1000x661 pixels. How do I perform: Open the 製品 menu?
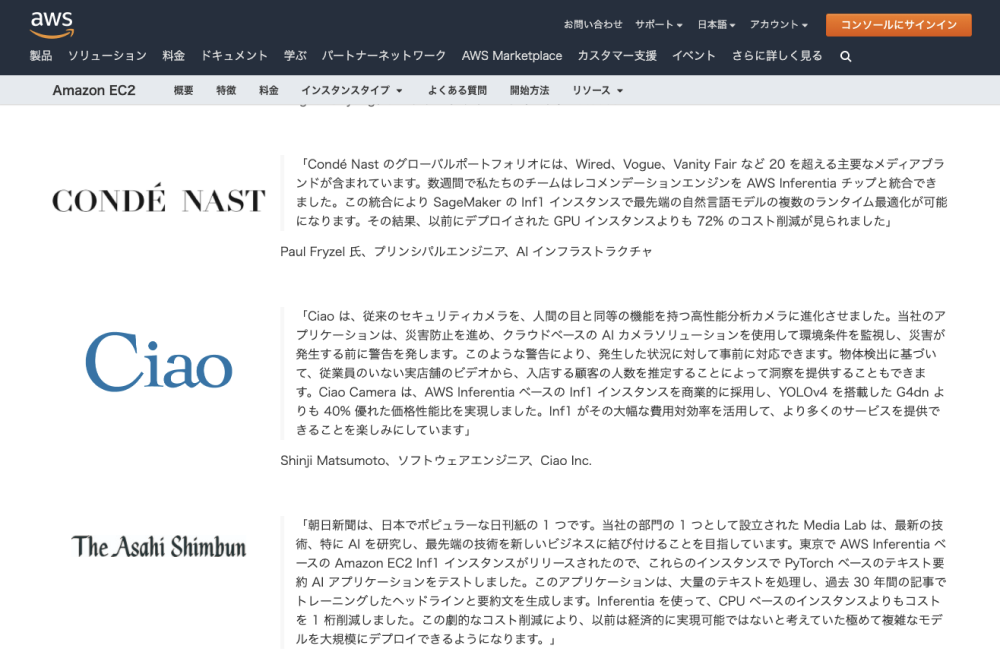pos(41,56)
